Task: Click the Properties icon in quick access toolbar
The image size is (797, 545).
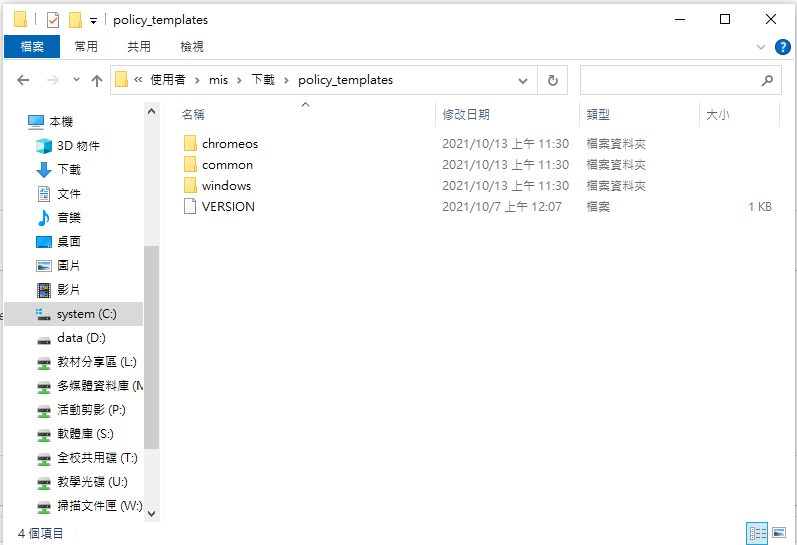Action: [53, 20]
